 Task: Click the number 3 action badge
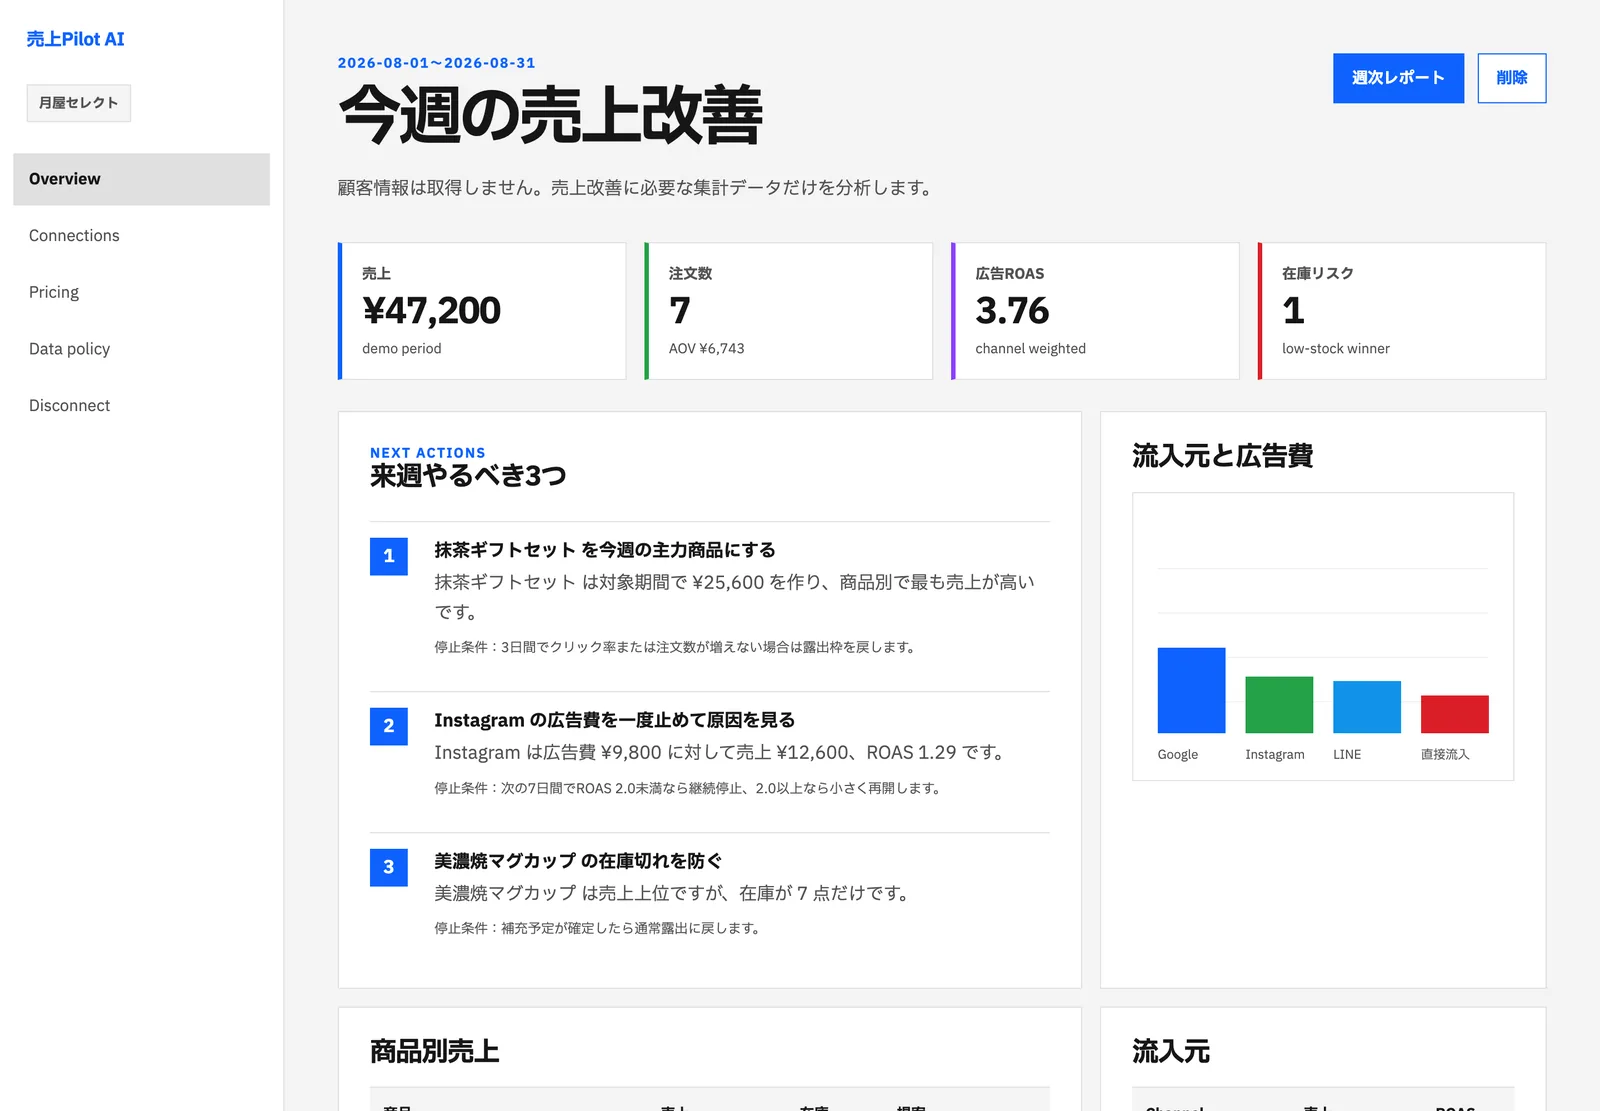389,867
